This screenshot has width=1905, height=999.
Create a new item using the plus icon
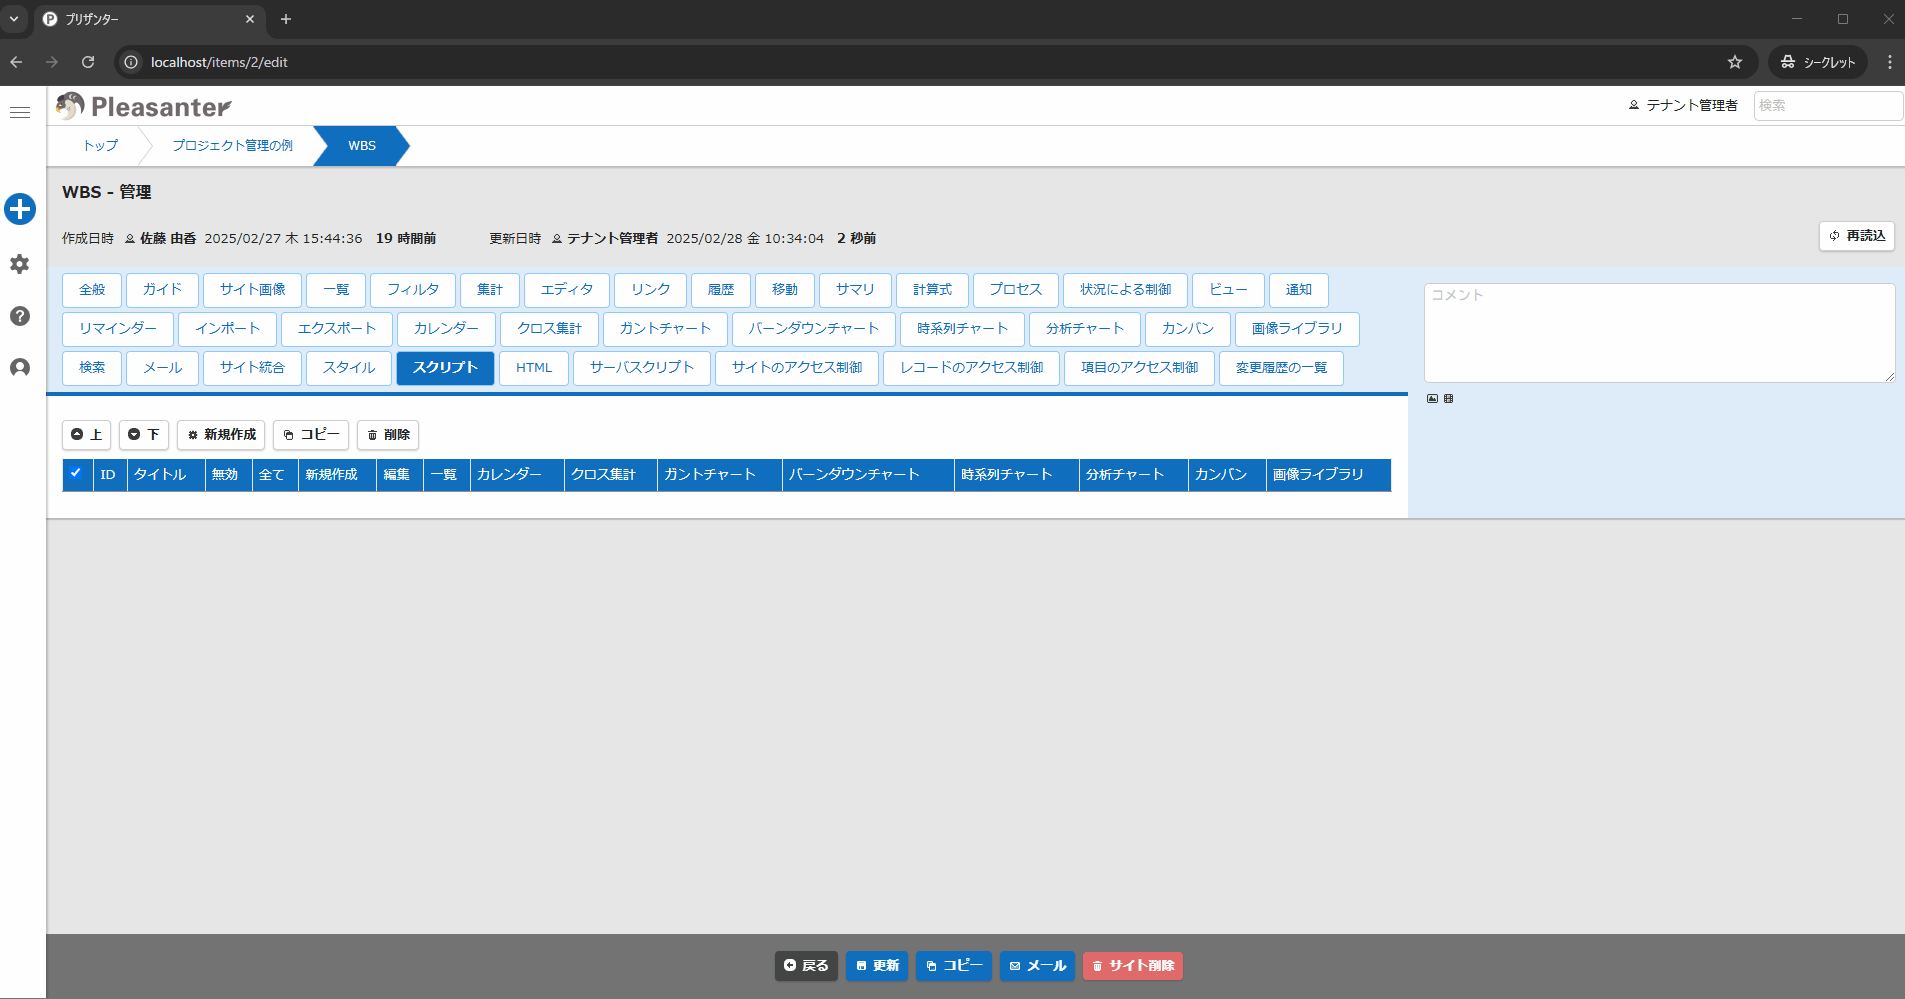(20, 209)
